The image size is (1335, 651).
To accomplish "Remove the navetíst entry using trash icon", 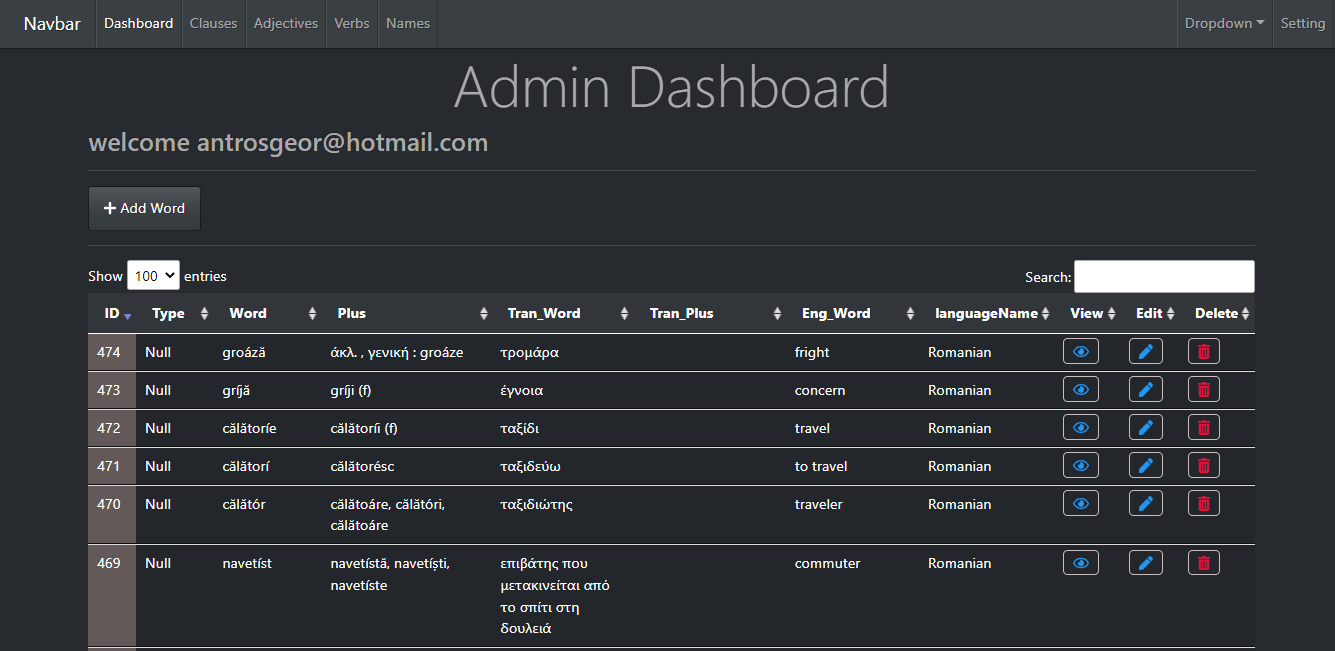I will click(x=1203, y=563).
